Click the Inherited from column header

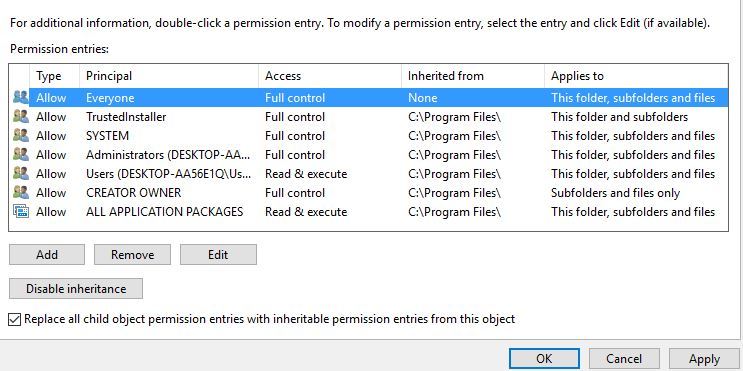473,76
